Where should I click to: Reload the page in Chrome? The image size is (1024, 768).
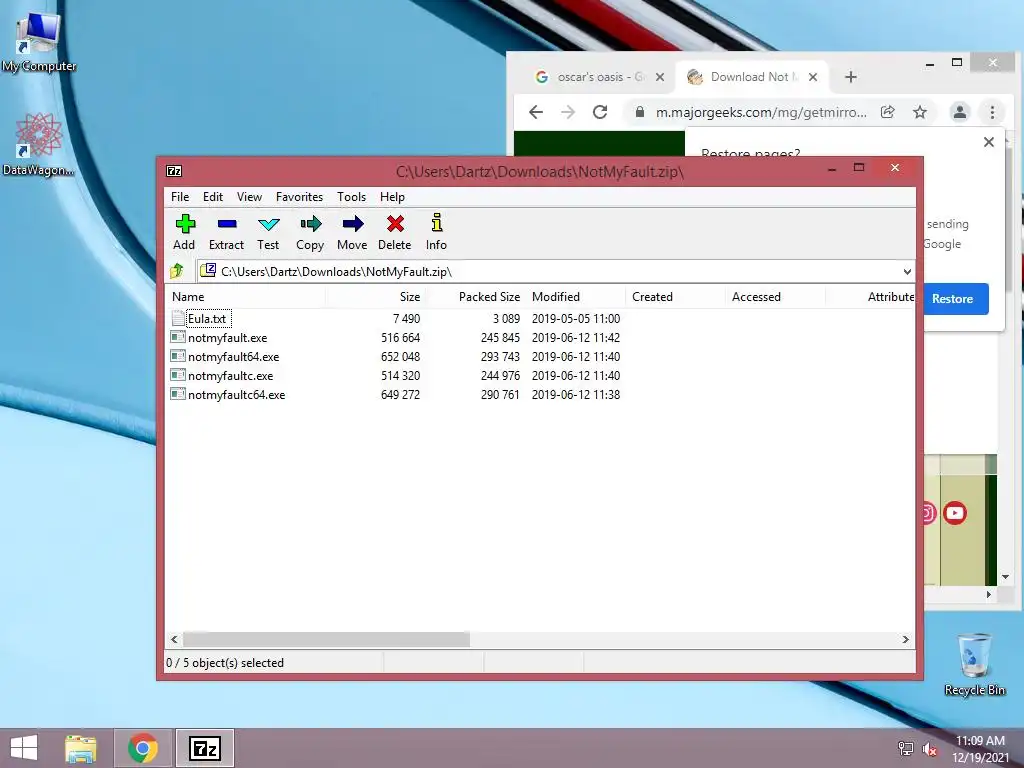tap(600, 112)
